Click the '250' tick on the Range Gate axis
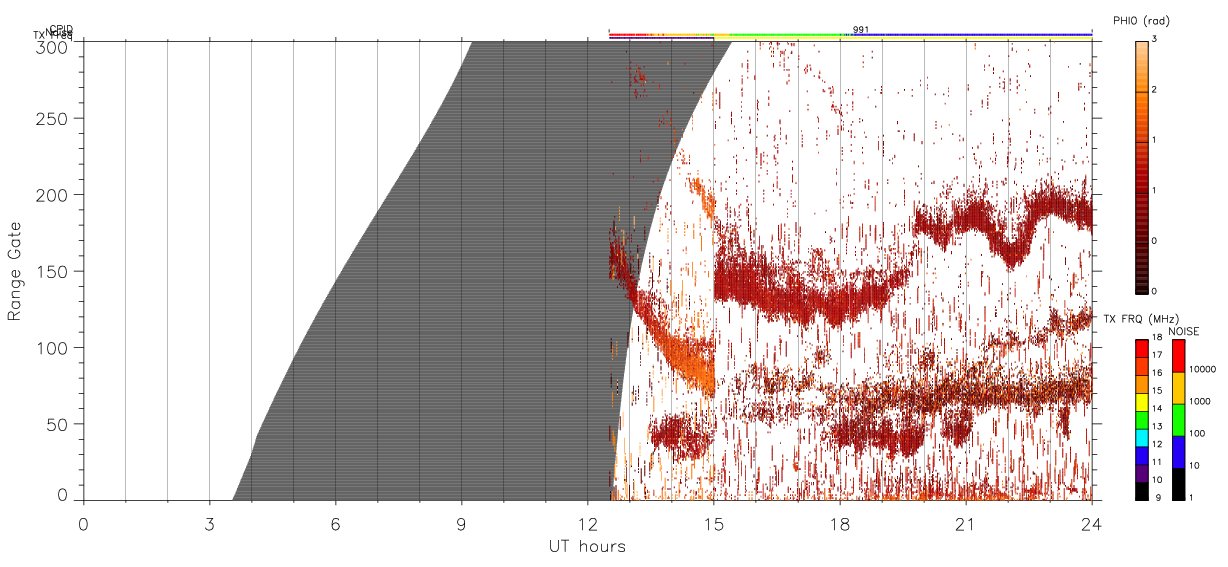1228x567 pixels. coord(53,118)
